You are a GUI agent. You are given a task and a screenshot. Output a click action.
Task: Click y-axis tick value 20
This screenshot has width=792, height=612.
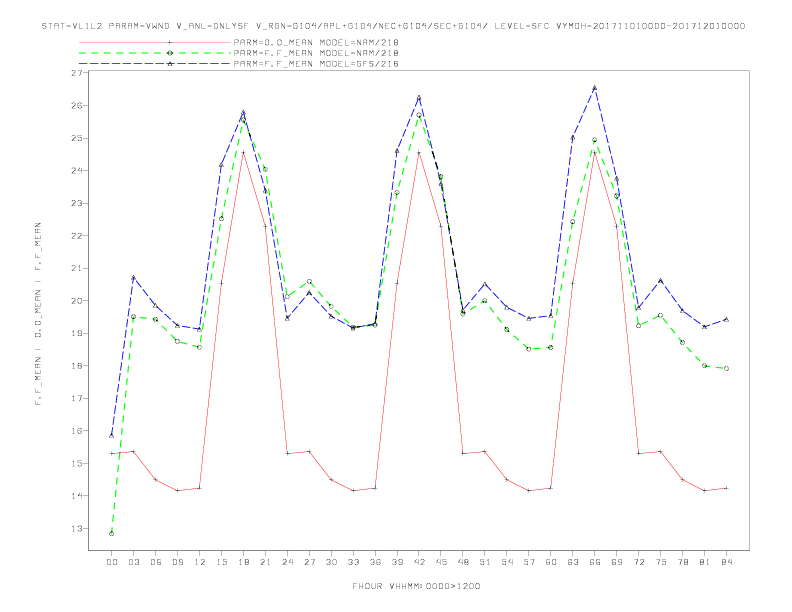(76, 300)
